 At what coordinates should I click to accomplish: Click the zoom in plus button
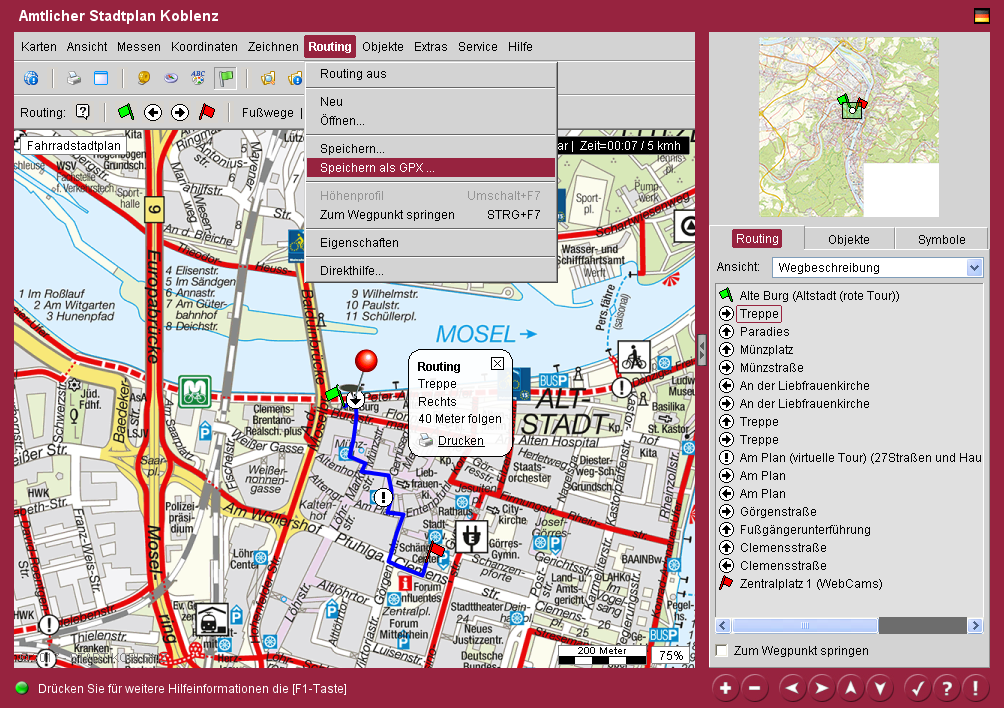(x=725, y=688)
